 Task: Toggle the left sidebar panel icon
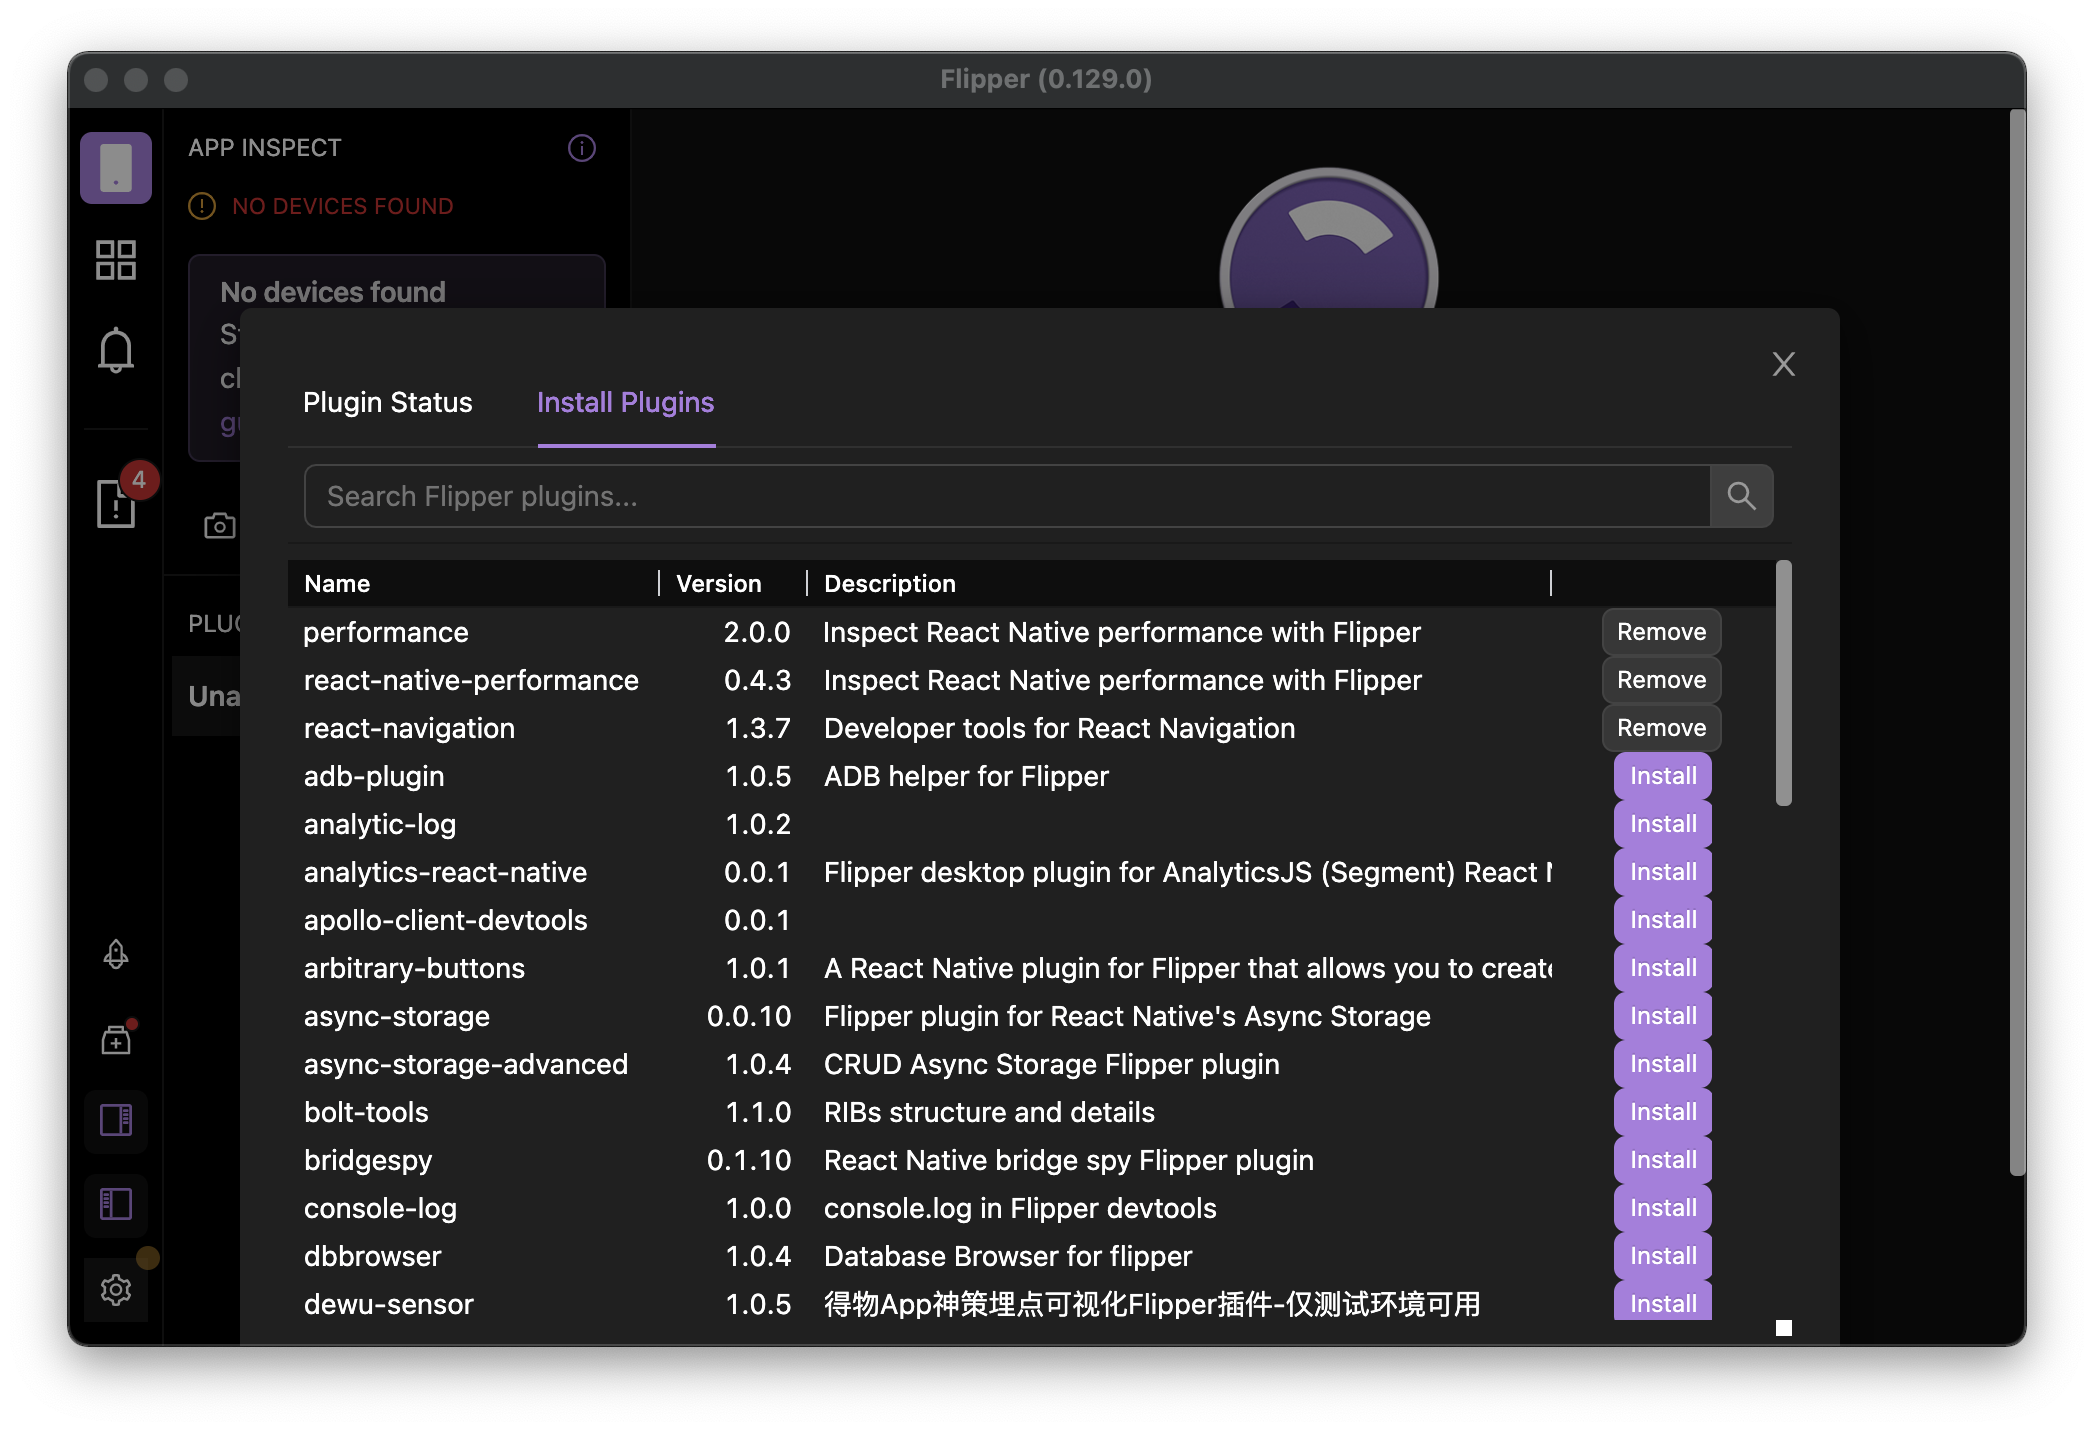[116, 1204]
